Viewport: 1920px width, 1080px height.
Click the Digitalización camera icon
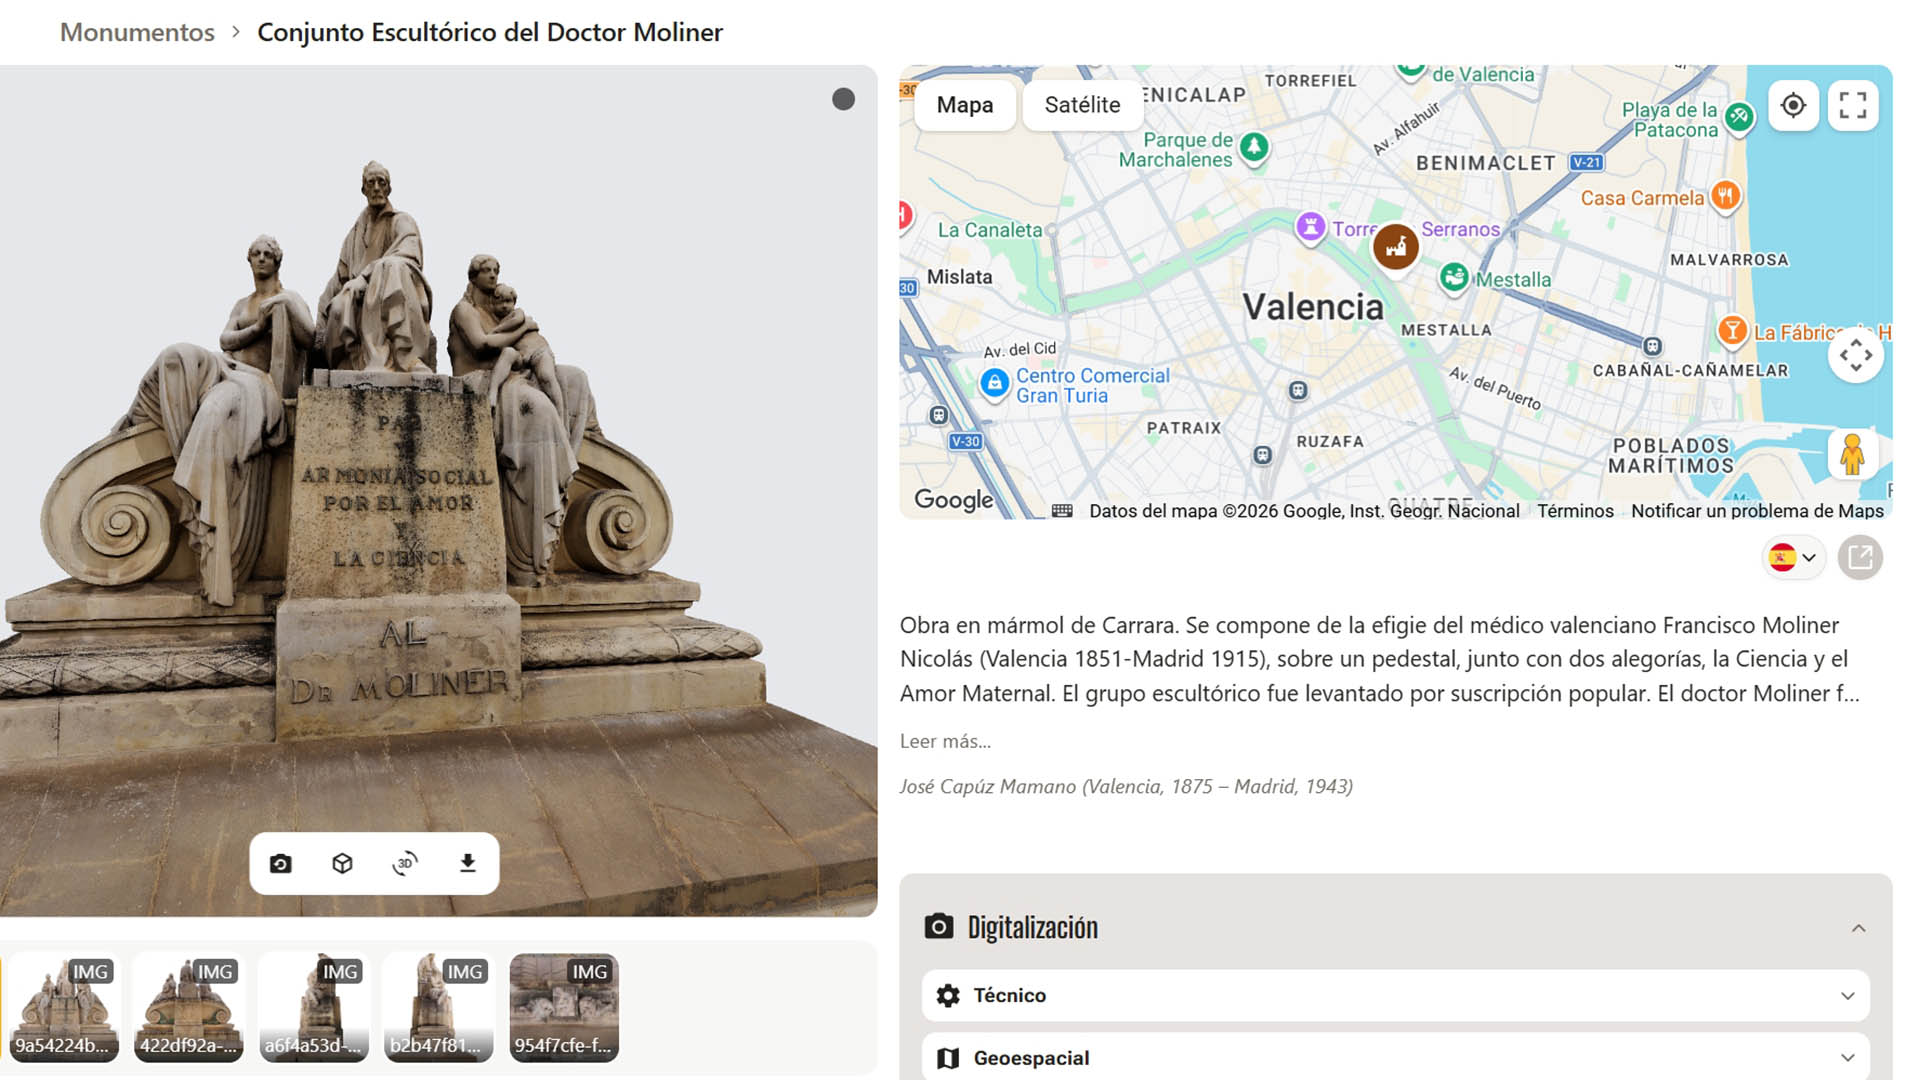[x=938, y=926]
